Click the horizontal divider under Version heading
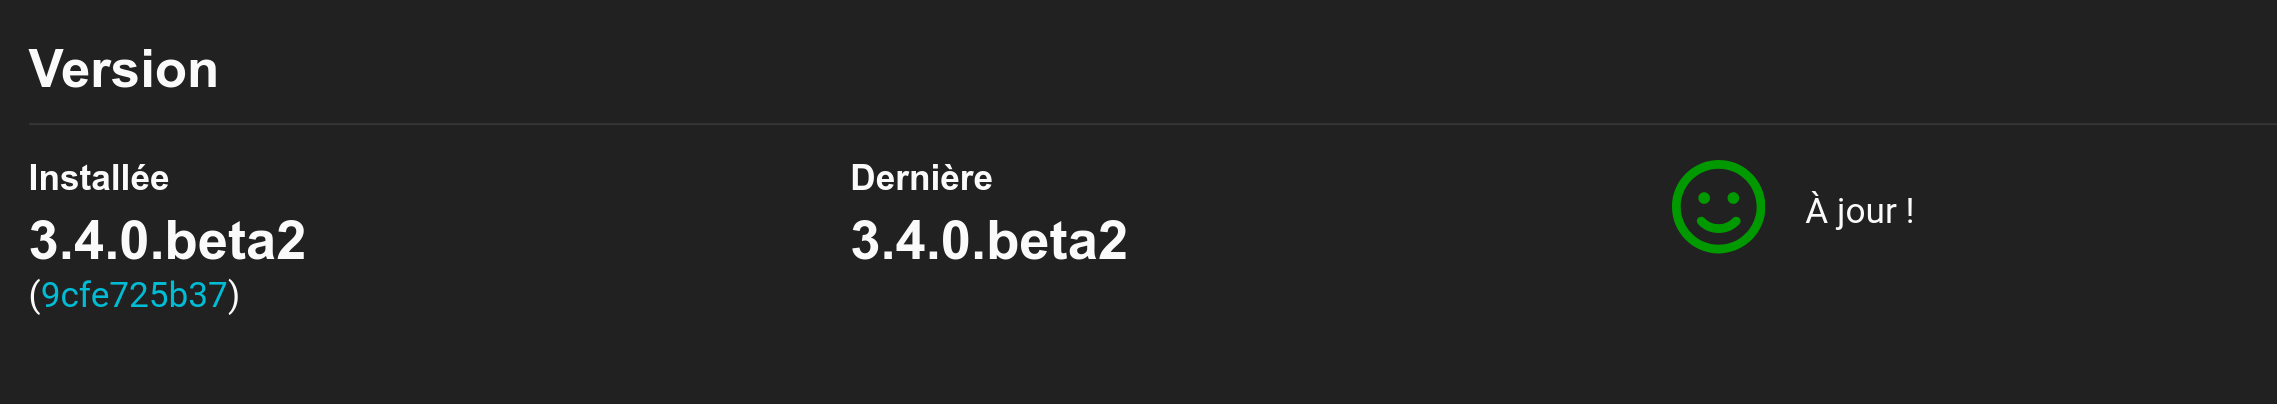The image size is (2277, 404). [x=1153, y=124]
